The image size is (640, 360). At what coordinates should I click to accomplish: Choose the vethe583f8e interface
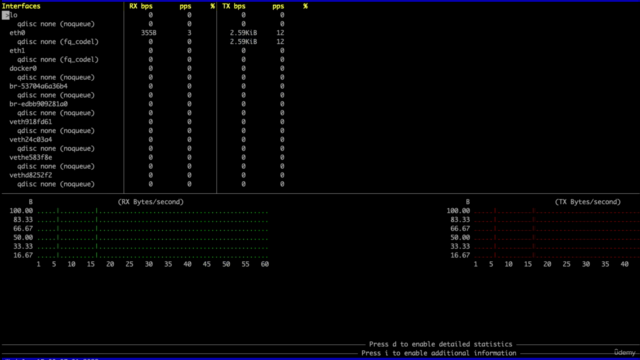(x=31, y=158)
